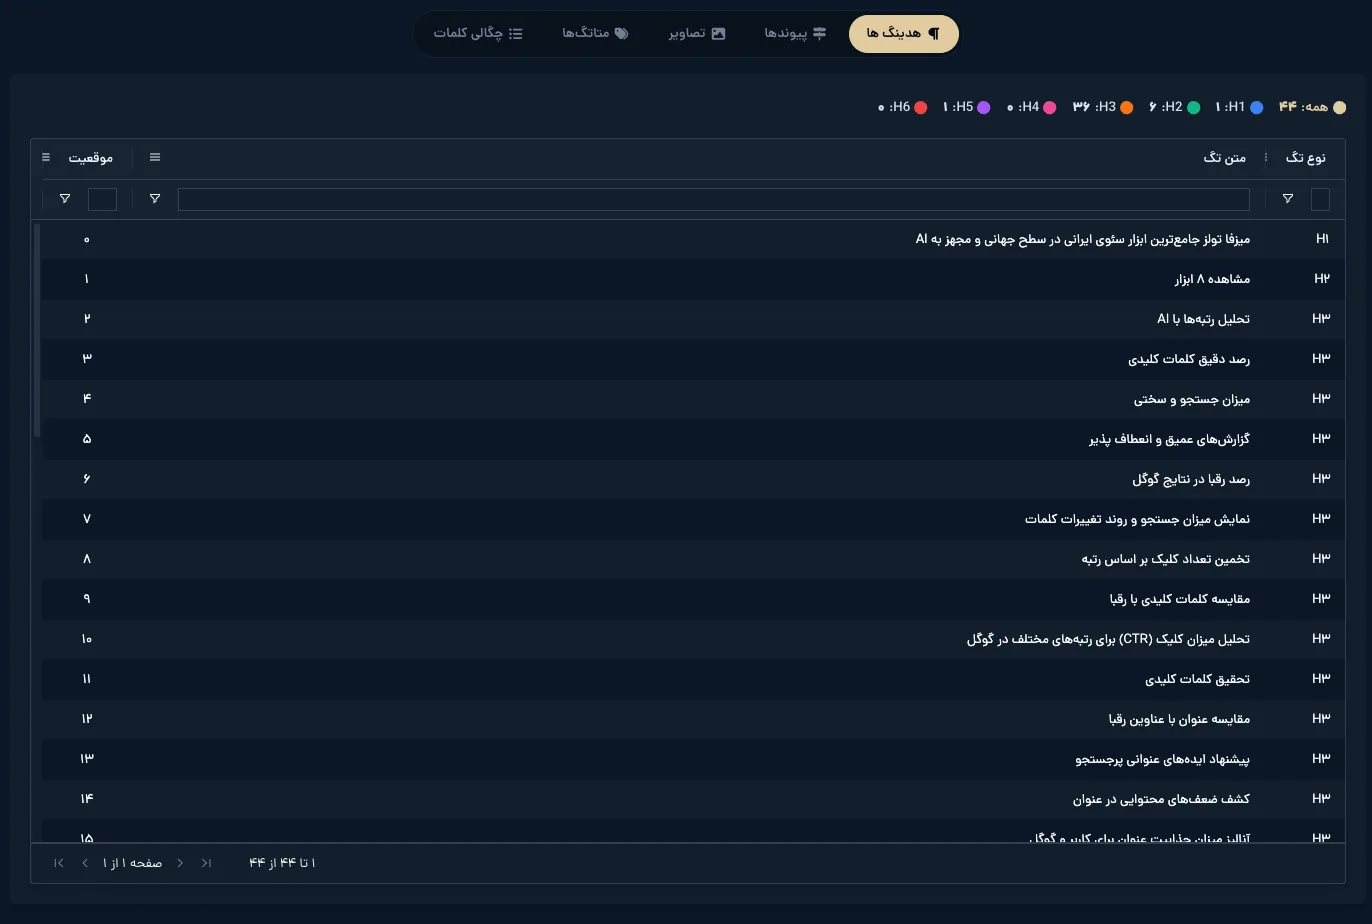Select the H3 orange filter chip
Screen dimensions: 1372x924
1103,107
